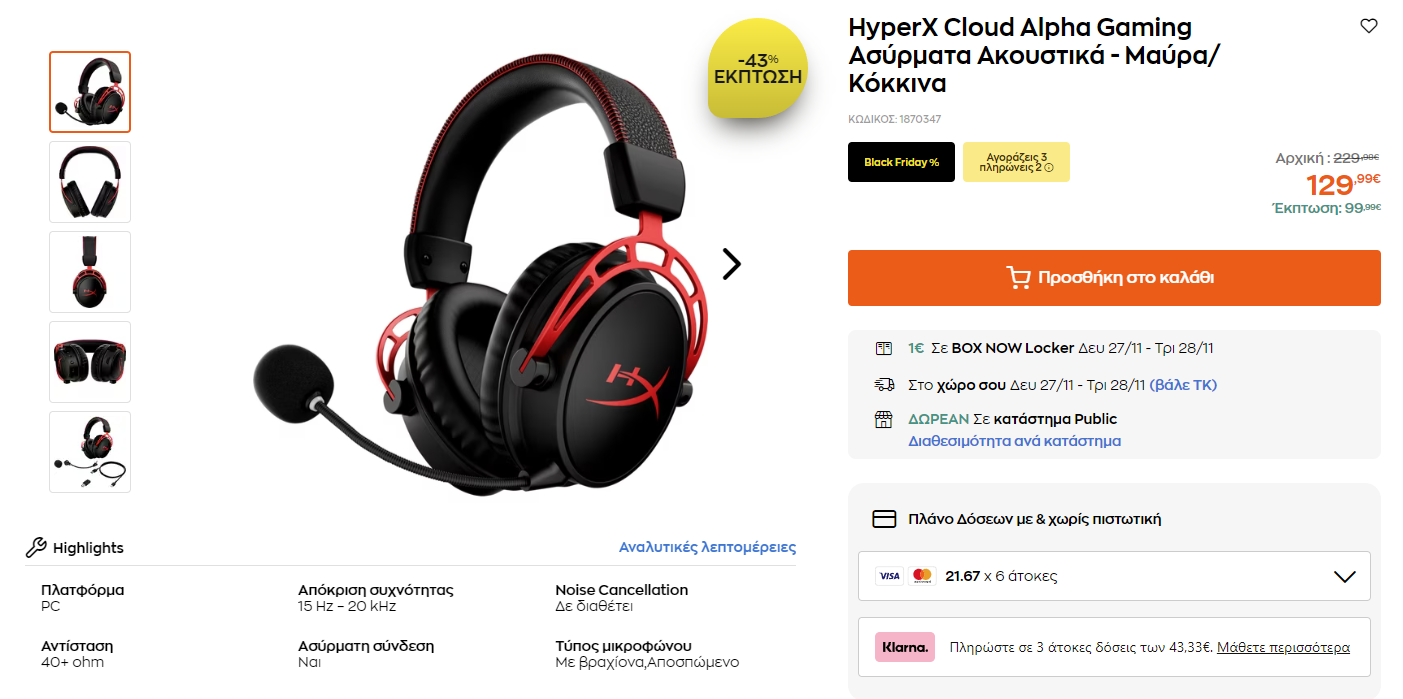Click the Public store pickup icon
This screenshot has width=1403, height=699.
point(883,420)
